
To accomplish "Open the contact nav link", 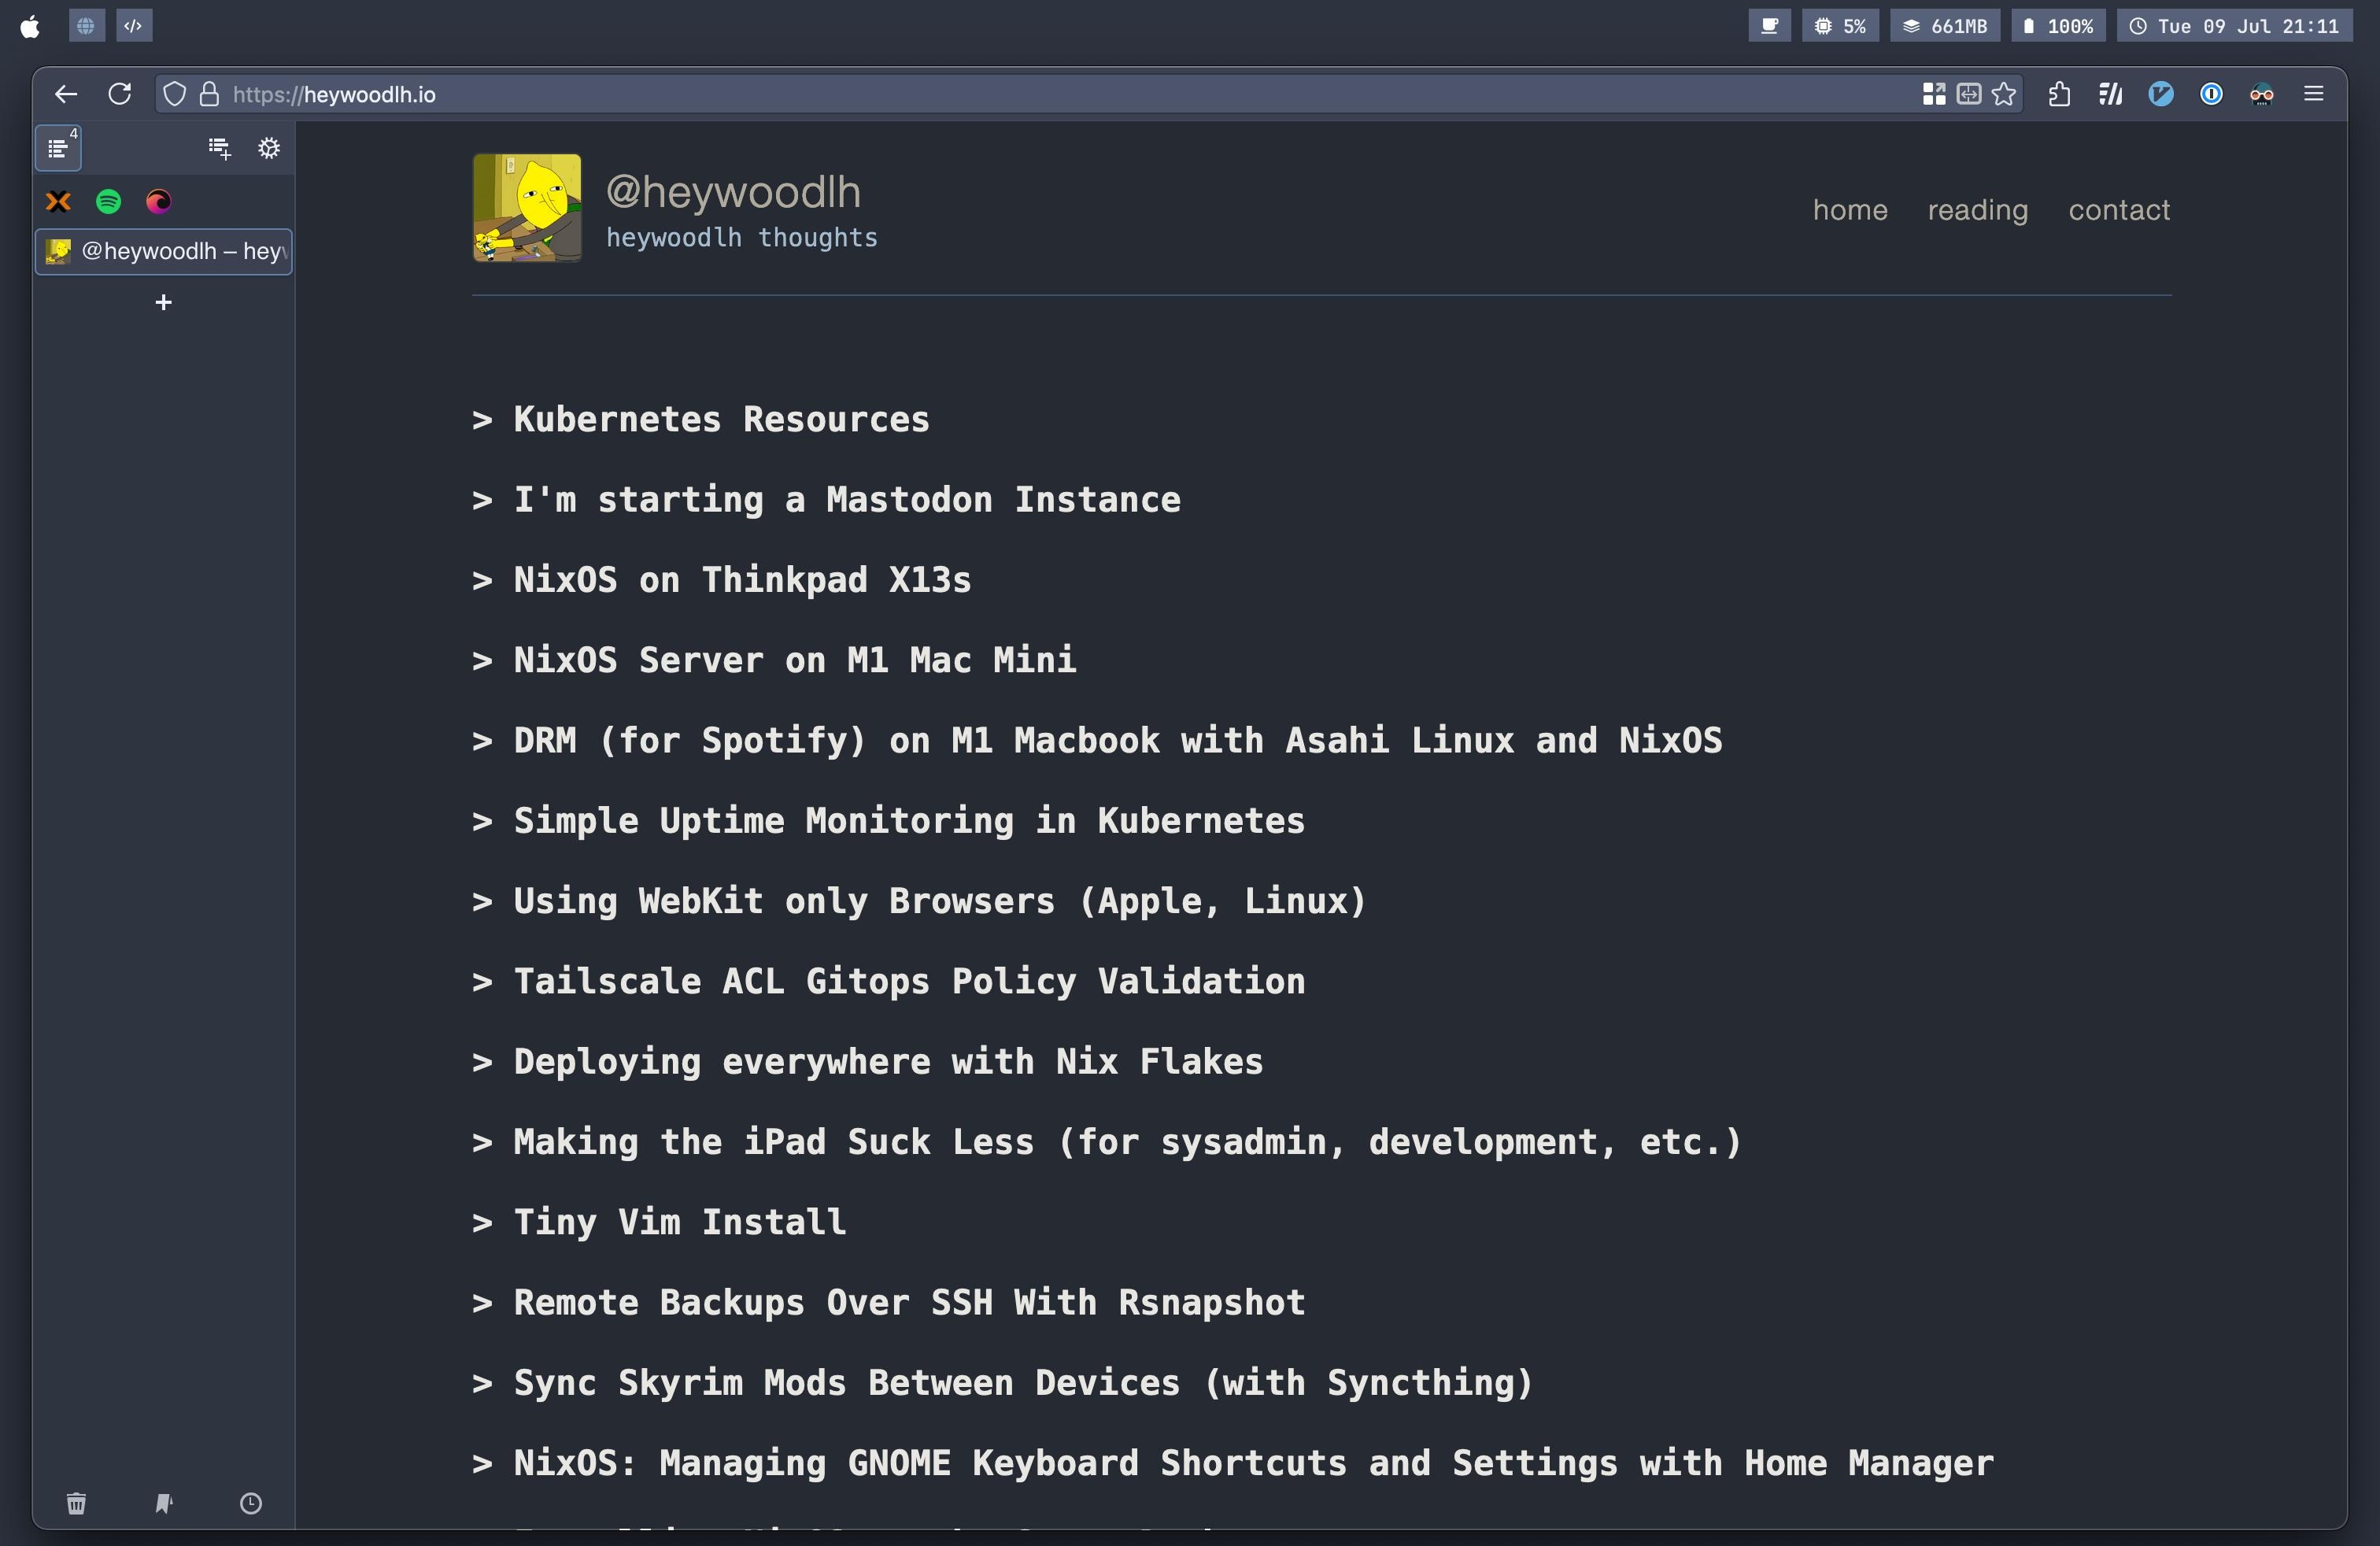I will 2119,210.
